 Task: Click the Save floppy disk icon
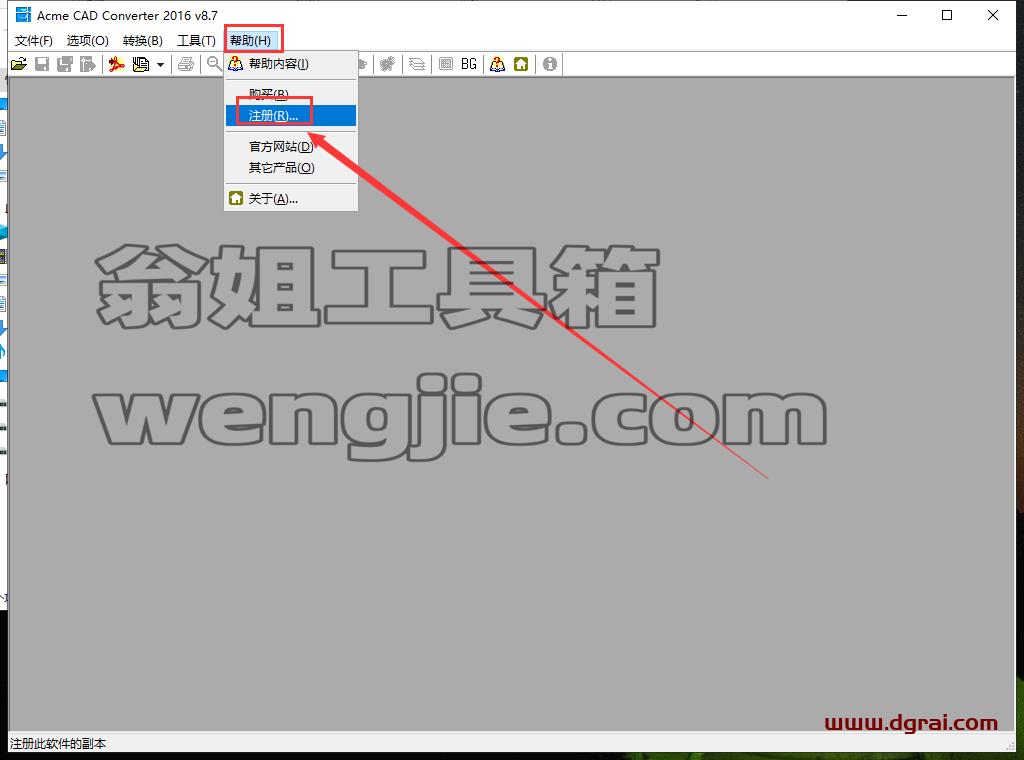click(x=42, y=64)
